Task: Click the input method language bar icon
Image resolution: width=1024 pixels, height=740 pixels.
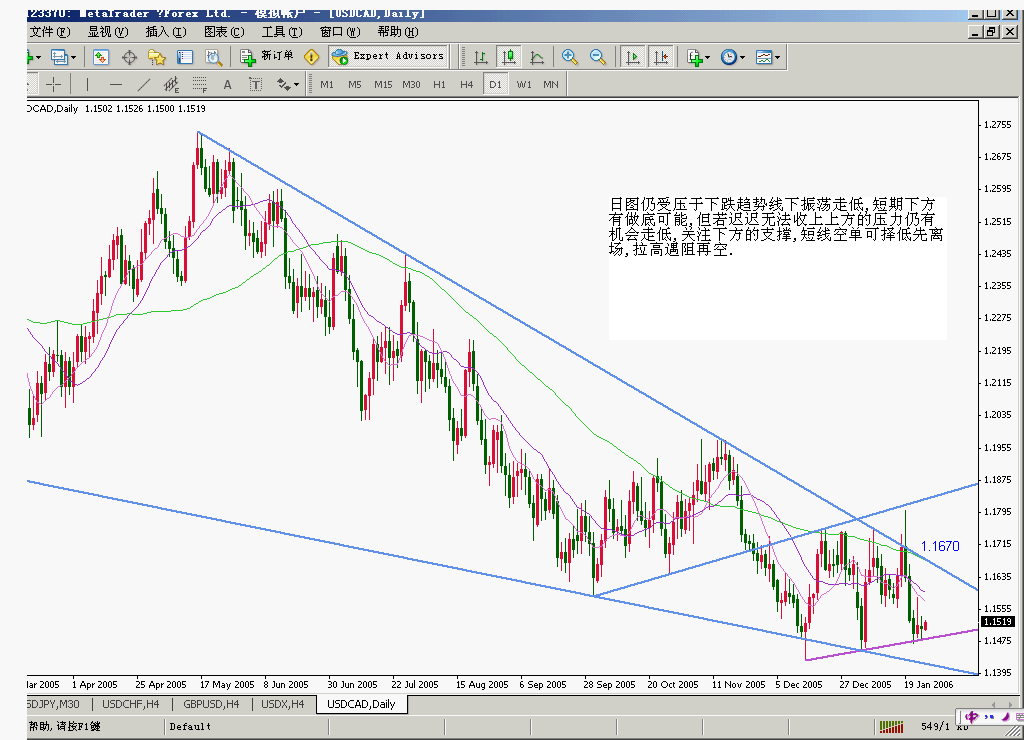Action: pyautogui.click(x=972, y=717)
